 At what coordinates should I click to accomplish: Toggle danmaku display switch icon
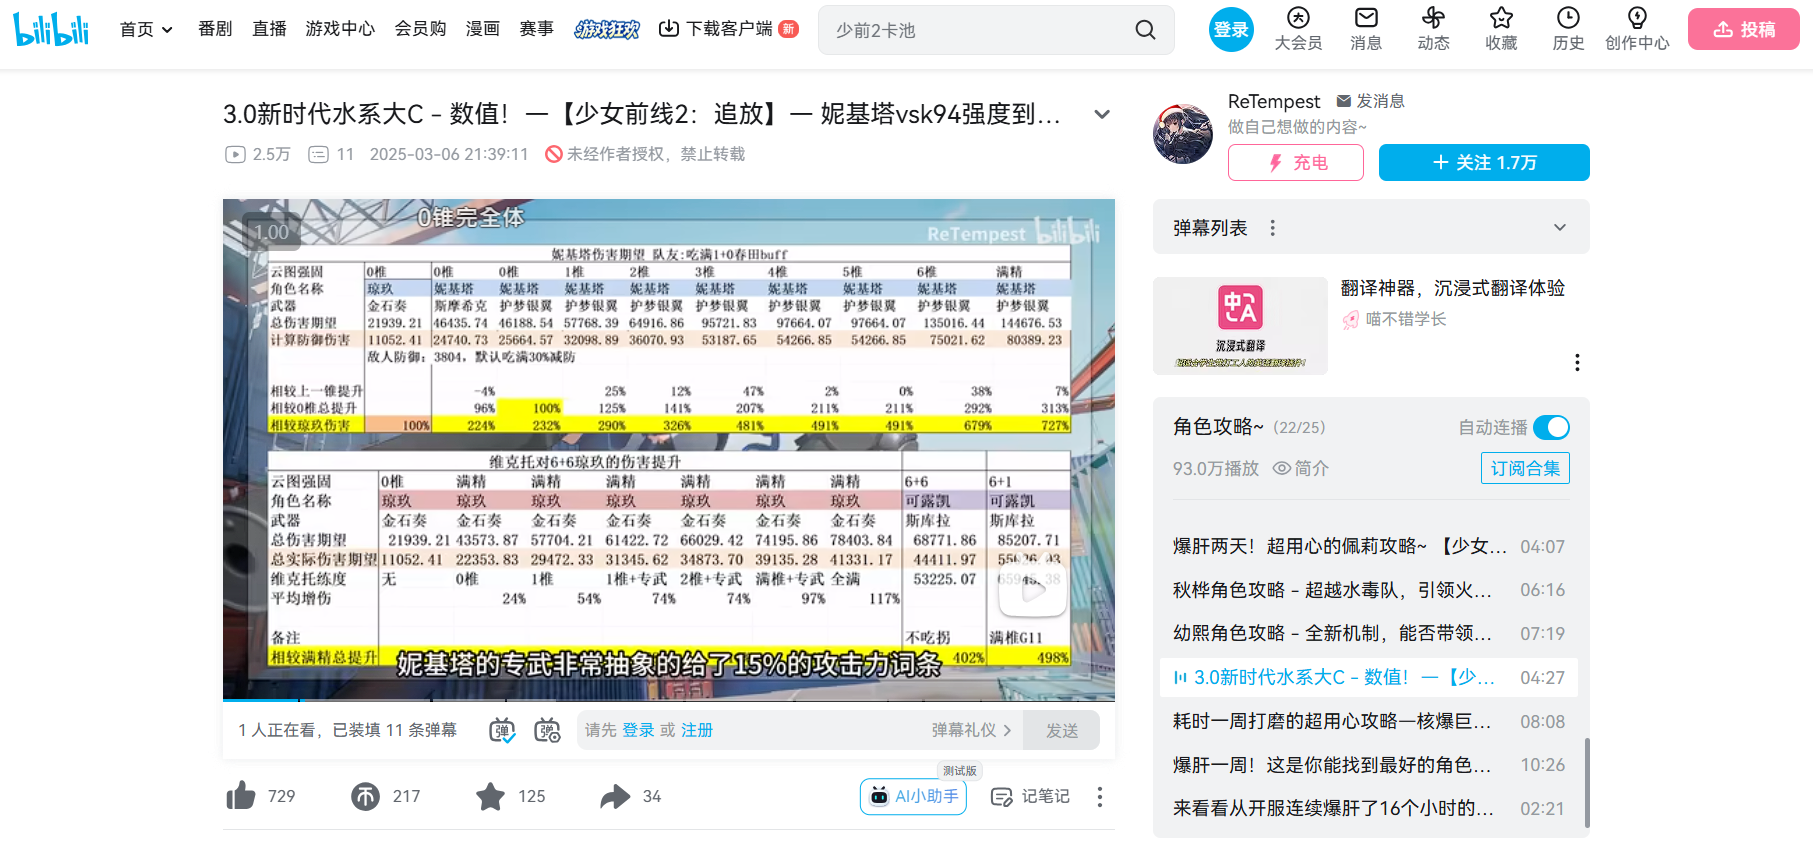pos(502,730)
